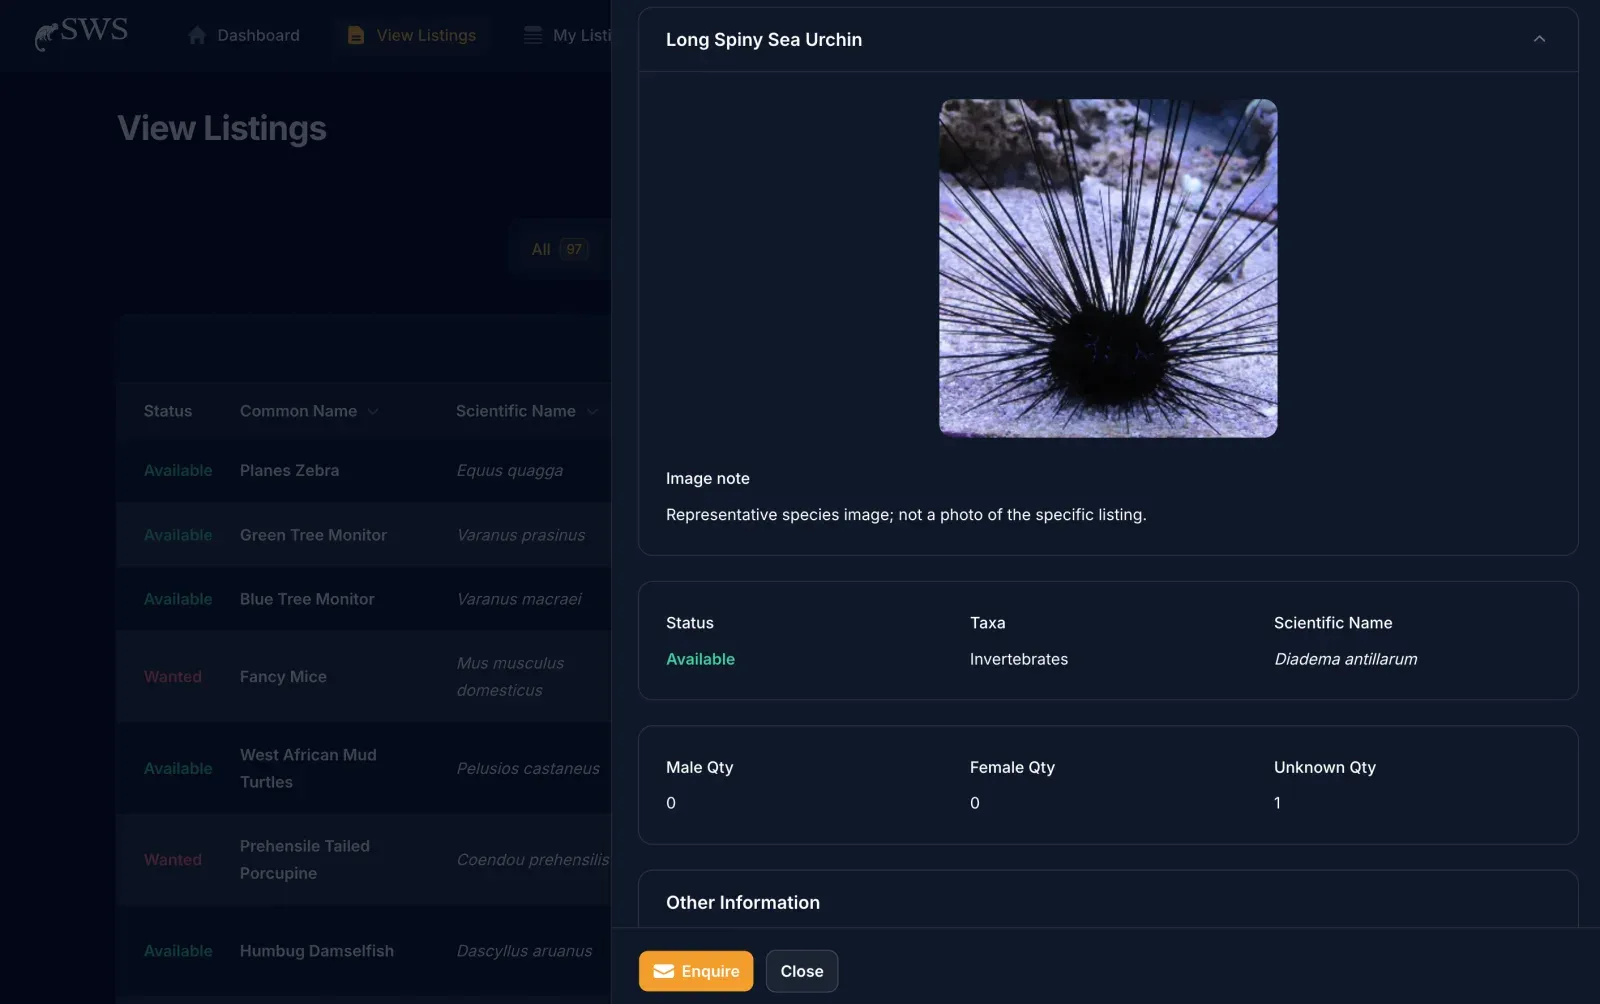Image resolution: width=1600 pixels, height=1004 pixels.
Task: Click the View Listings document icon
Action: click(355, 36)
